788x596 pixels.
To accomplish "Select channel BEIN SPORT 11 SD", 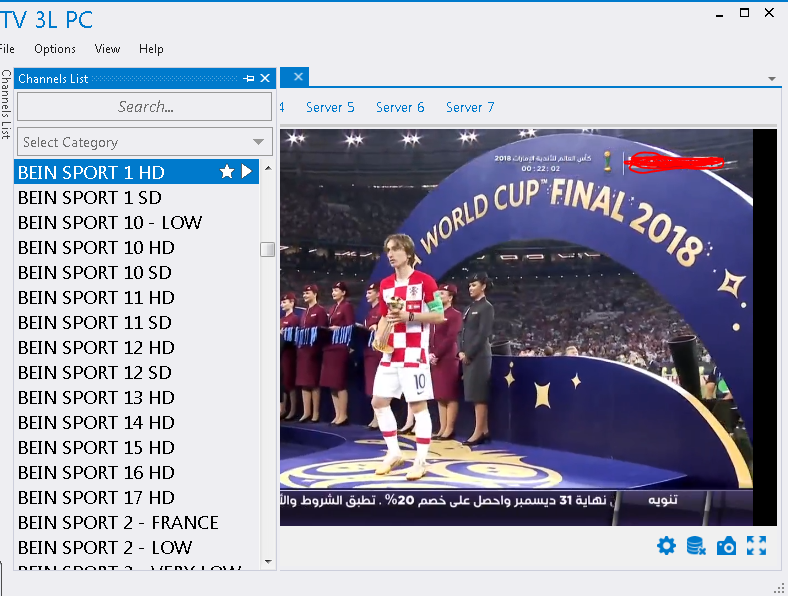I will coord(136,323).
